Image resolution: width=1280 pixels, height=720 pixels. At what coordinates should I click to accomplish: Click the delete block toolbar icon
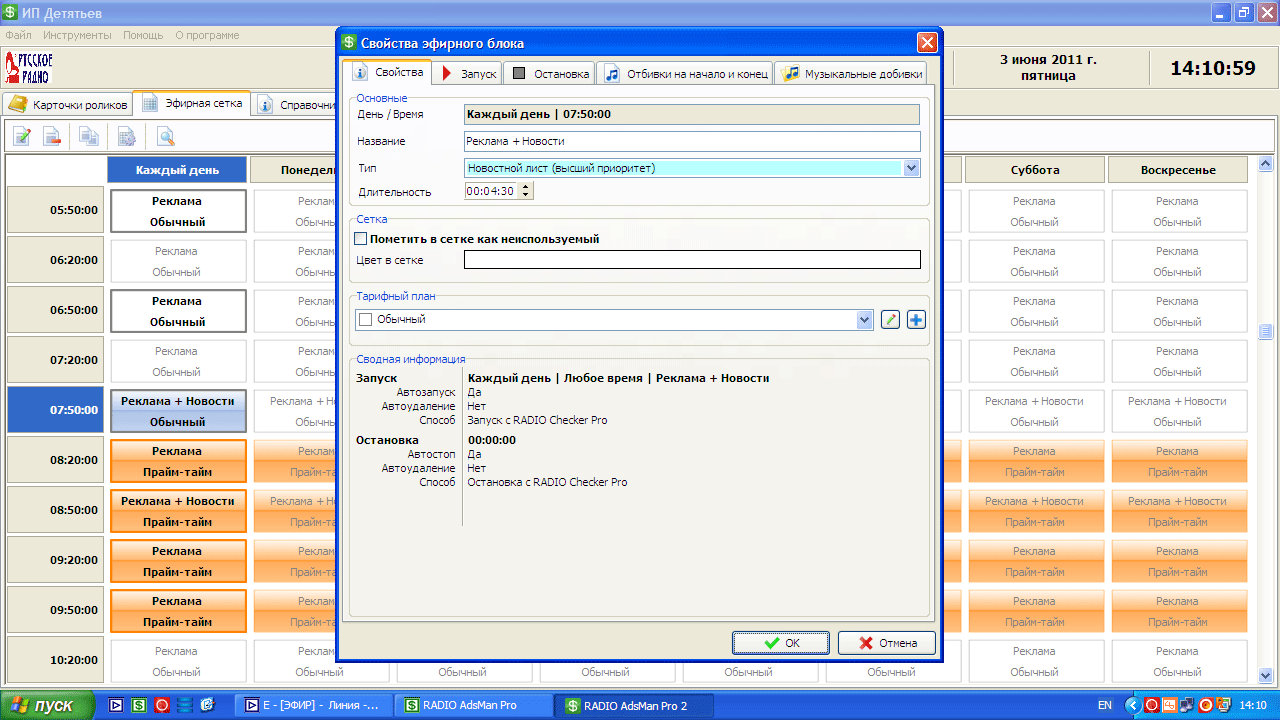tap(52, 137)
